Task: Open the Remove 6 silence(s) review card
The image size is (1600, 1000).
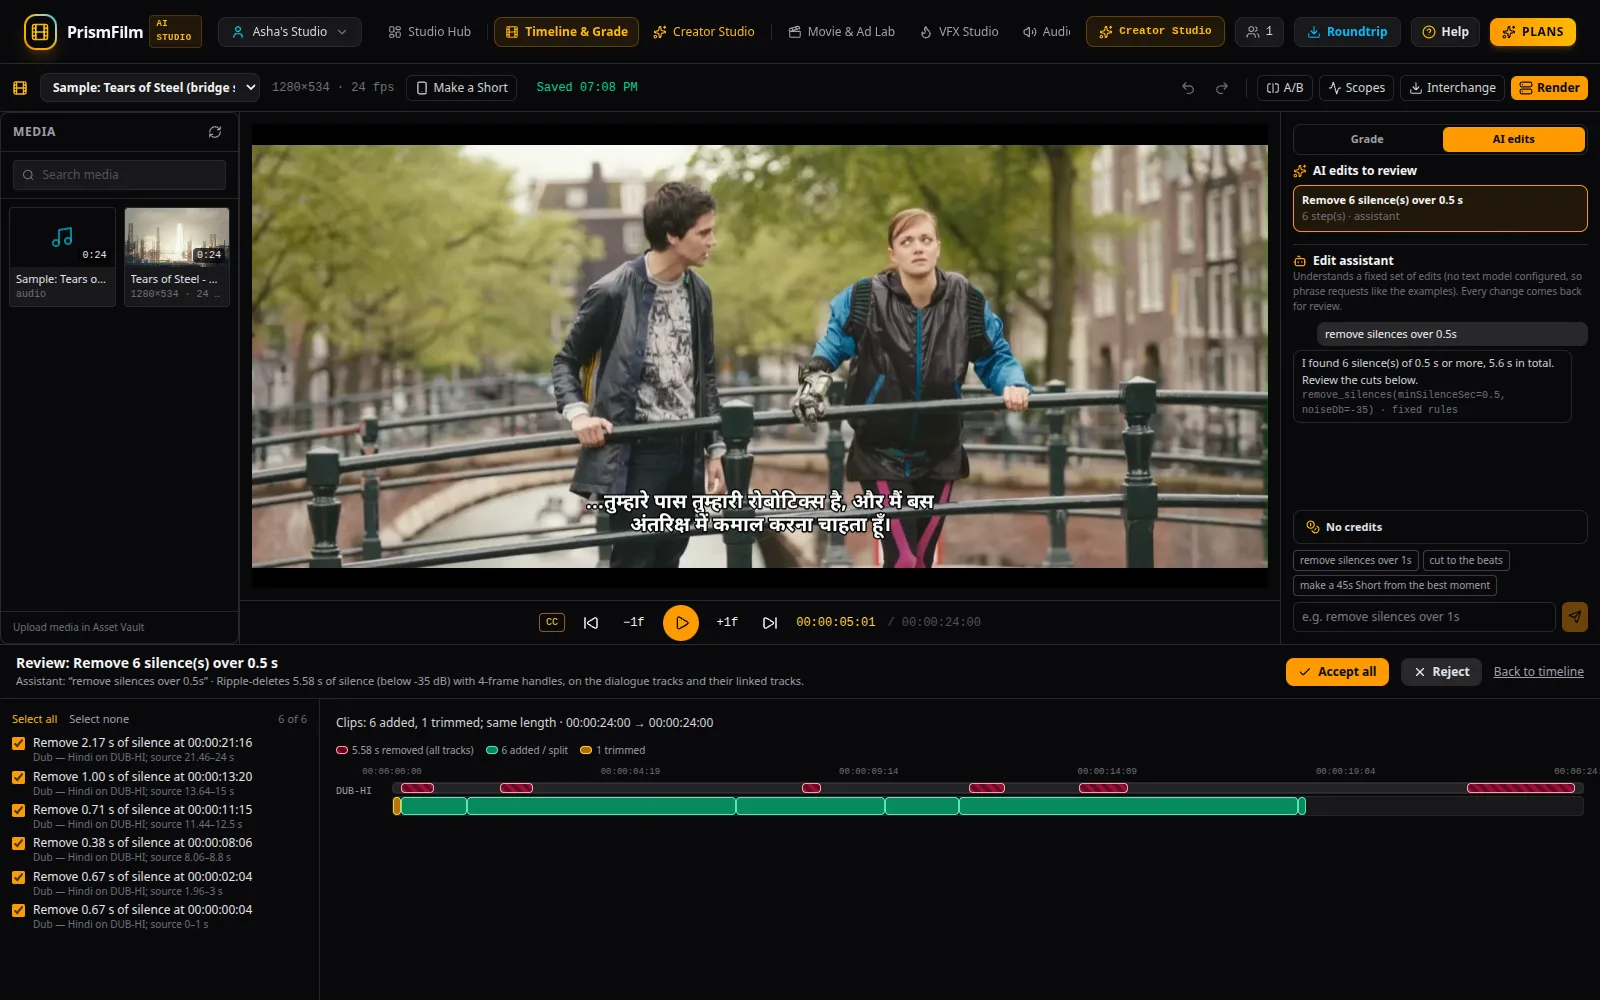Action: 1440,208
